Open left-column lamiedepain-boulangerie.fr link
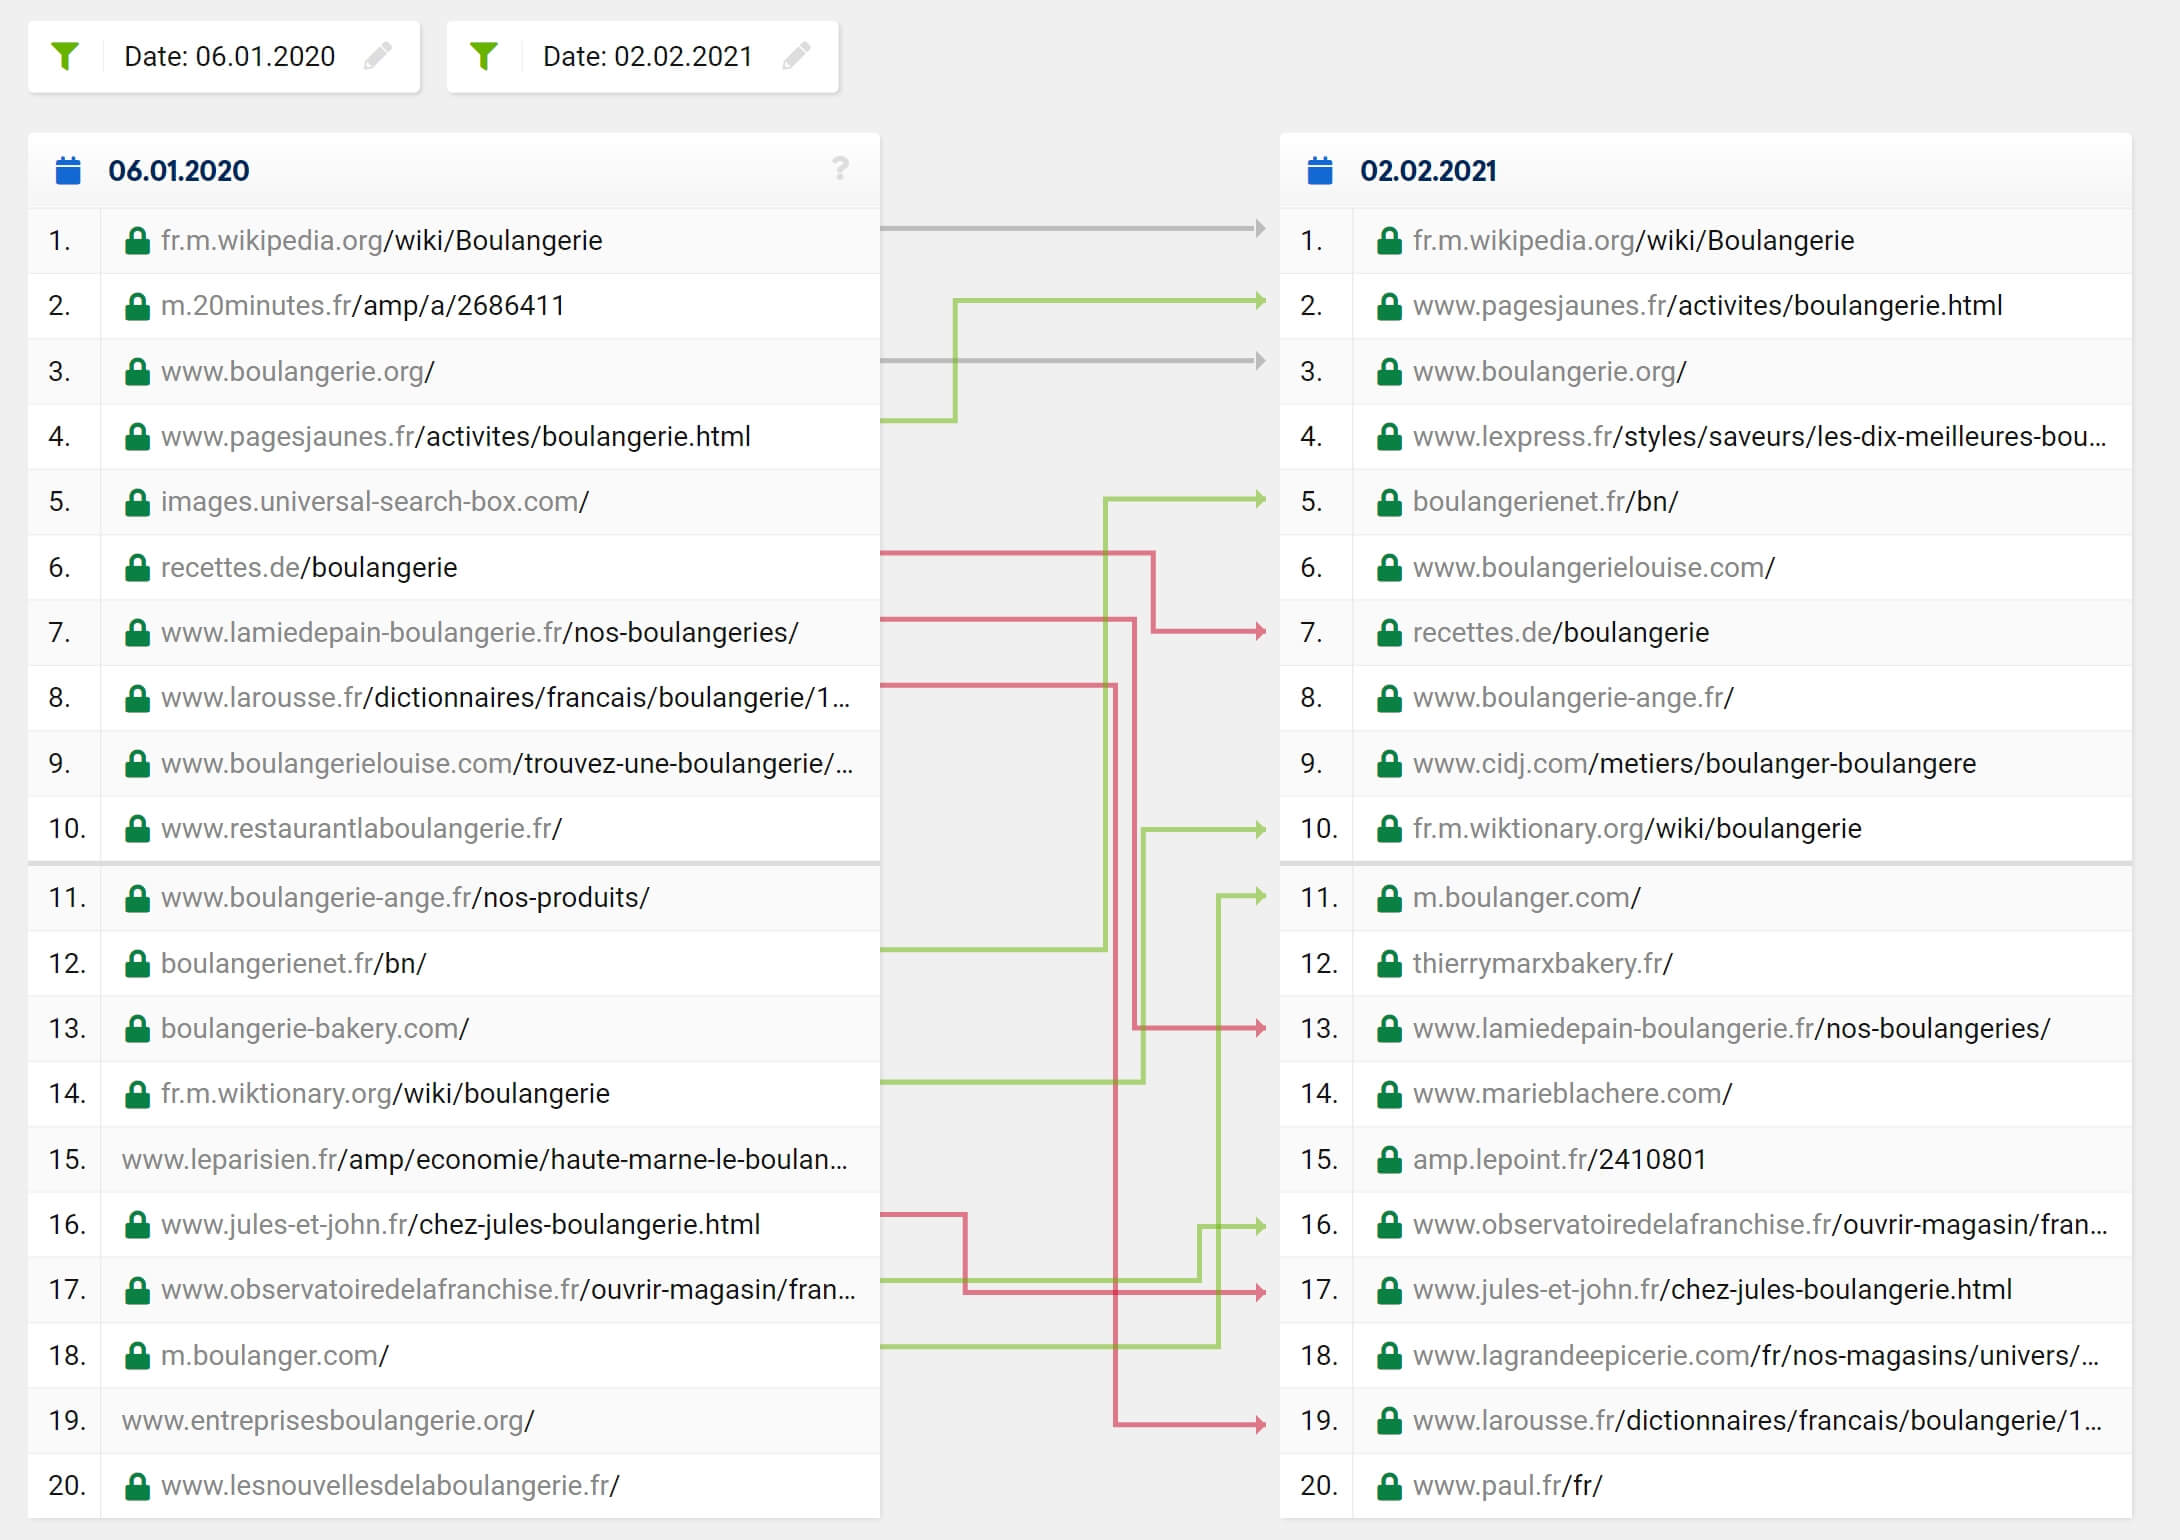The width and height of the screenshot is (2180, 1540). pos(479,633)
